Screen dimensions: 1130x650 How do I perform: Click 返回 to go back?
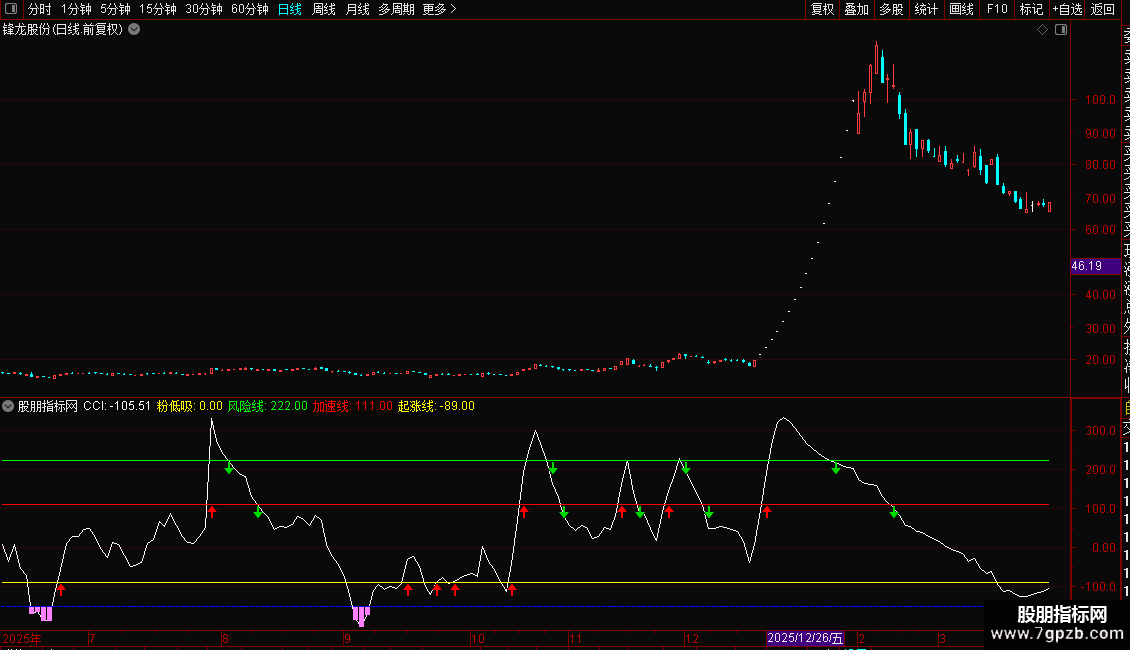click(x=1103, y=9)
